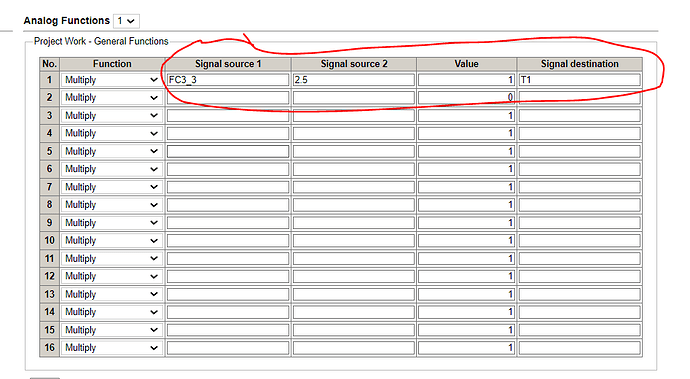Image resolution: width=690 pixels, height=379 pixels.
Task: Open Function dropdown in row 7
Action: tap(112, 187)
